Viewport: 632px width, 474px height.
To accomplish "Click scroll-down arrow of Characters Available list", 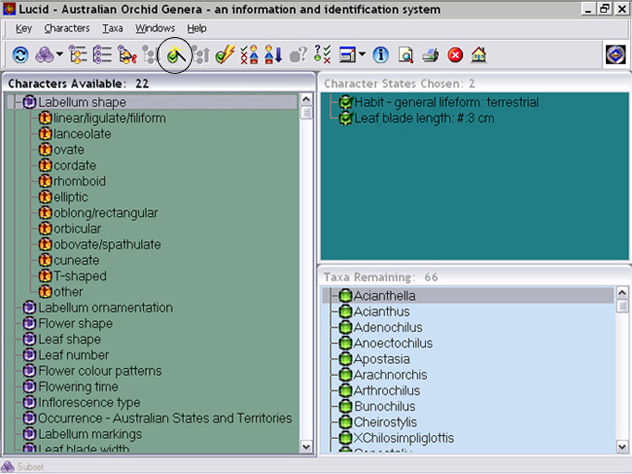I will tap(306, 446).
